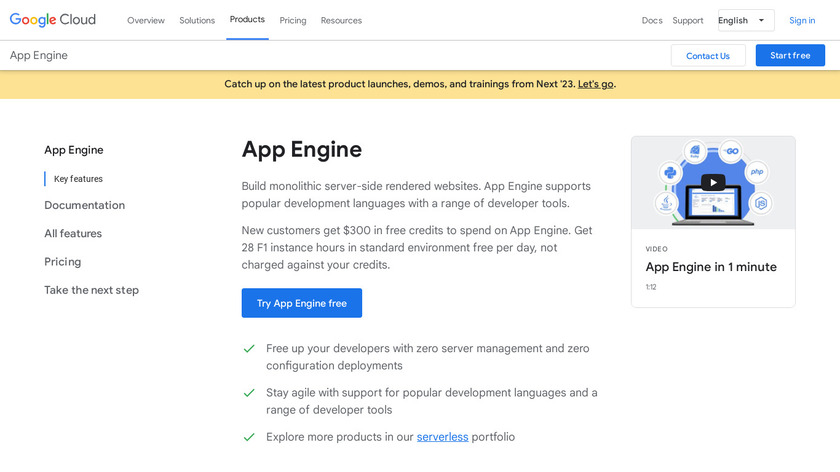Click the Go language icon in the thumbnail
This screenshot has height=472, width=840.
[731, 151]
